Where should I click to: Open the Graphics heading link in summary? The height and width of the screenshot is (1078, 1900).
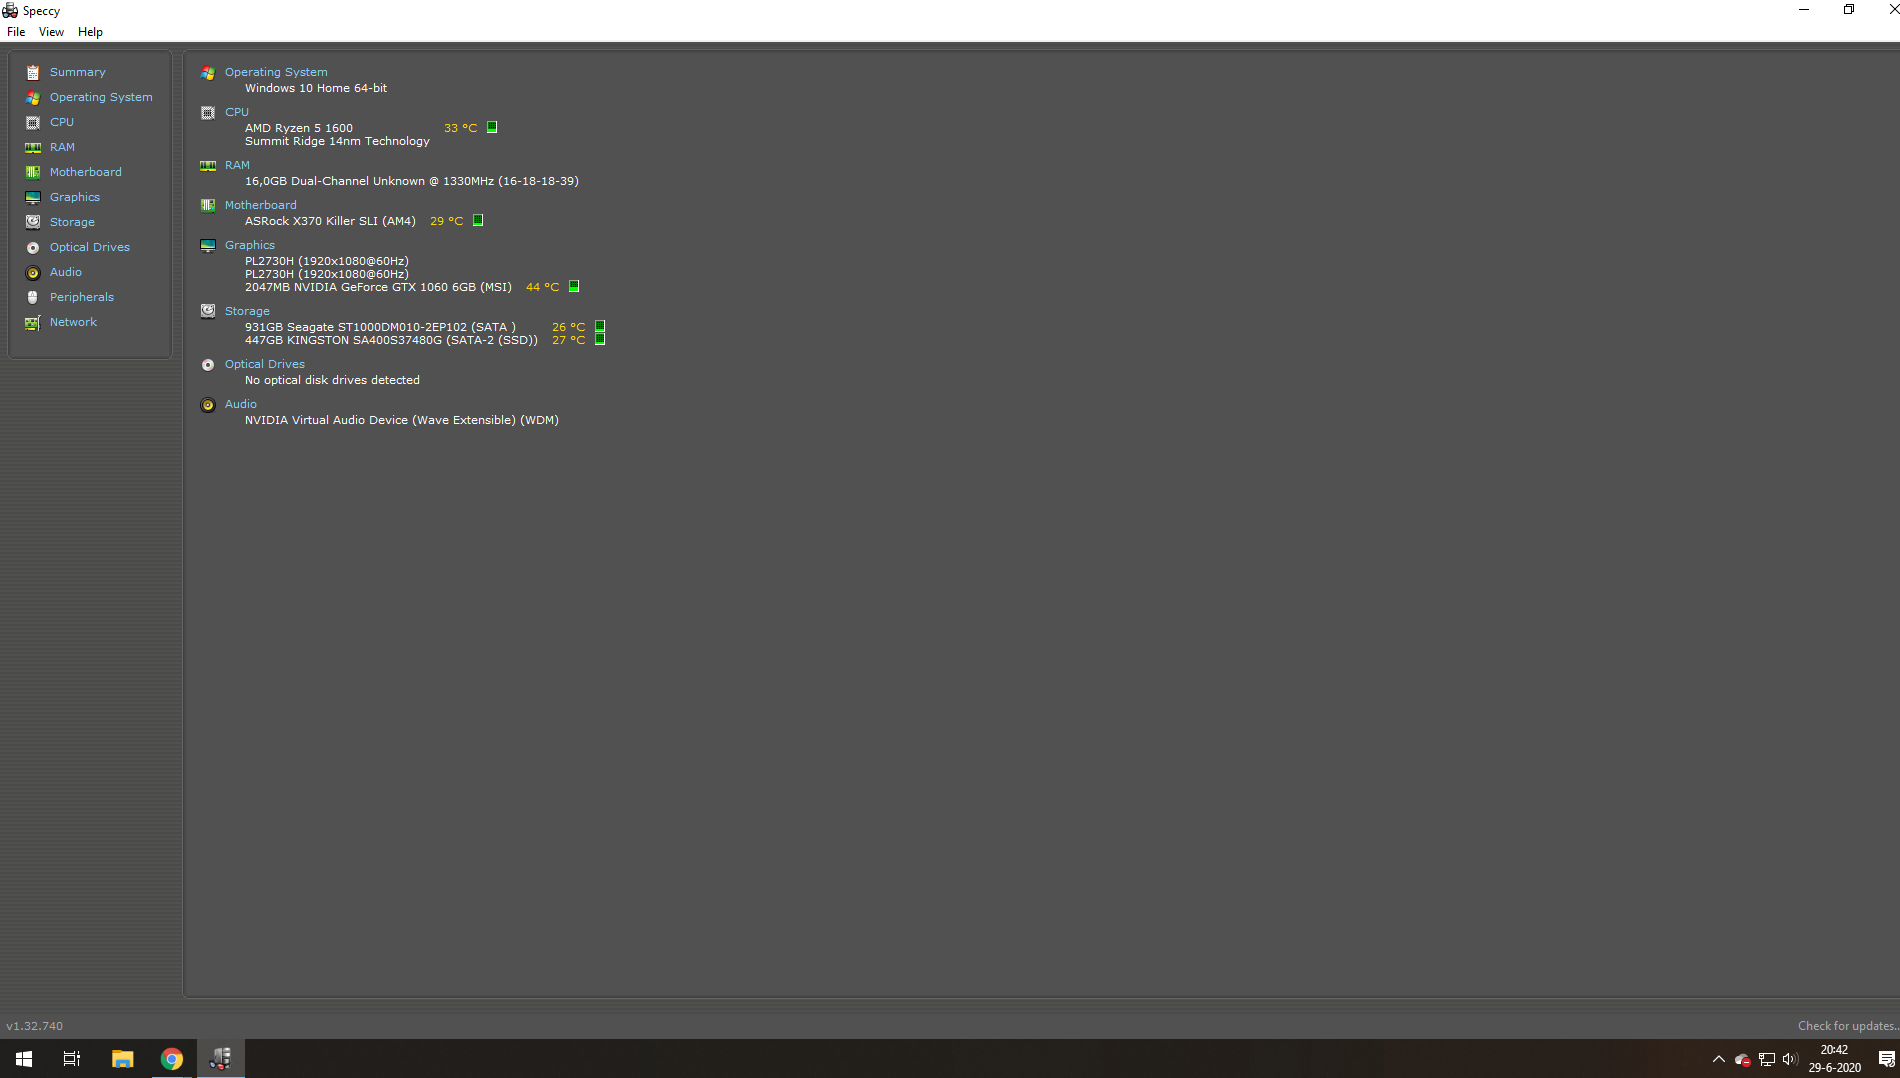250,245
